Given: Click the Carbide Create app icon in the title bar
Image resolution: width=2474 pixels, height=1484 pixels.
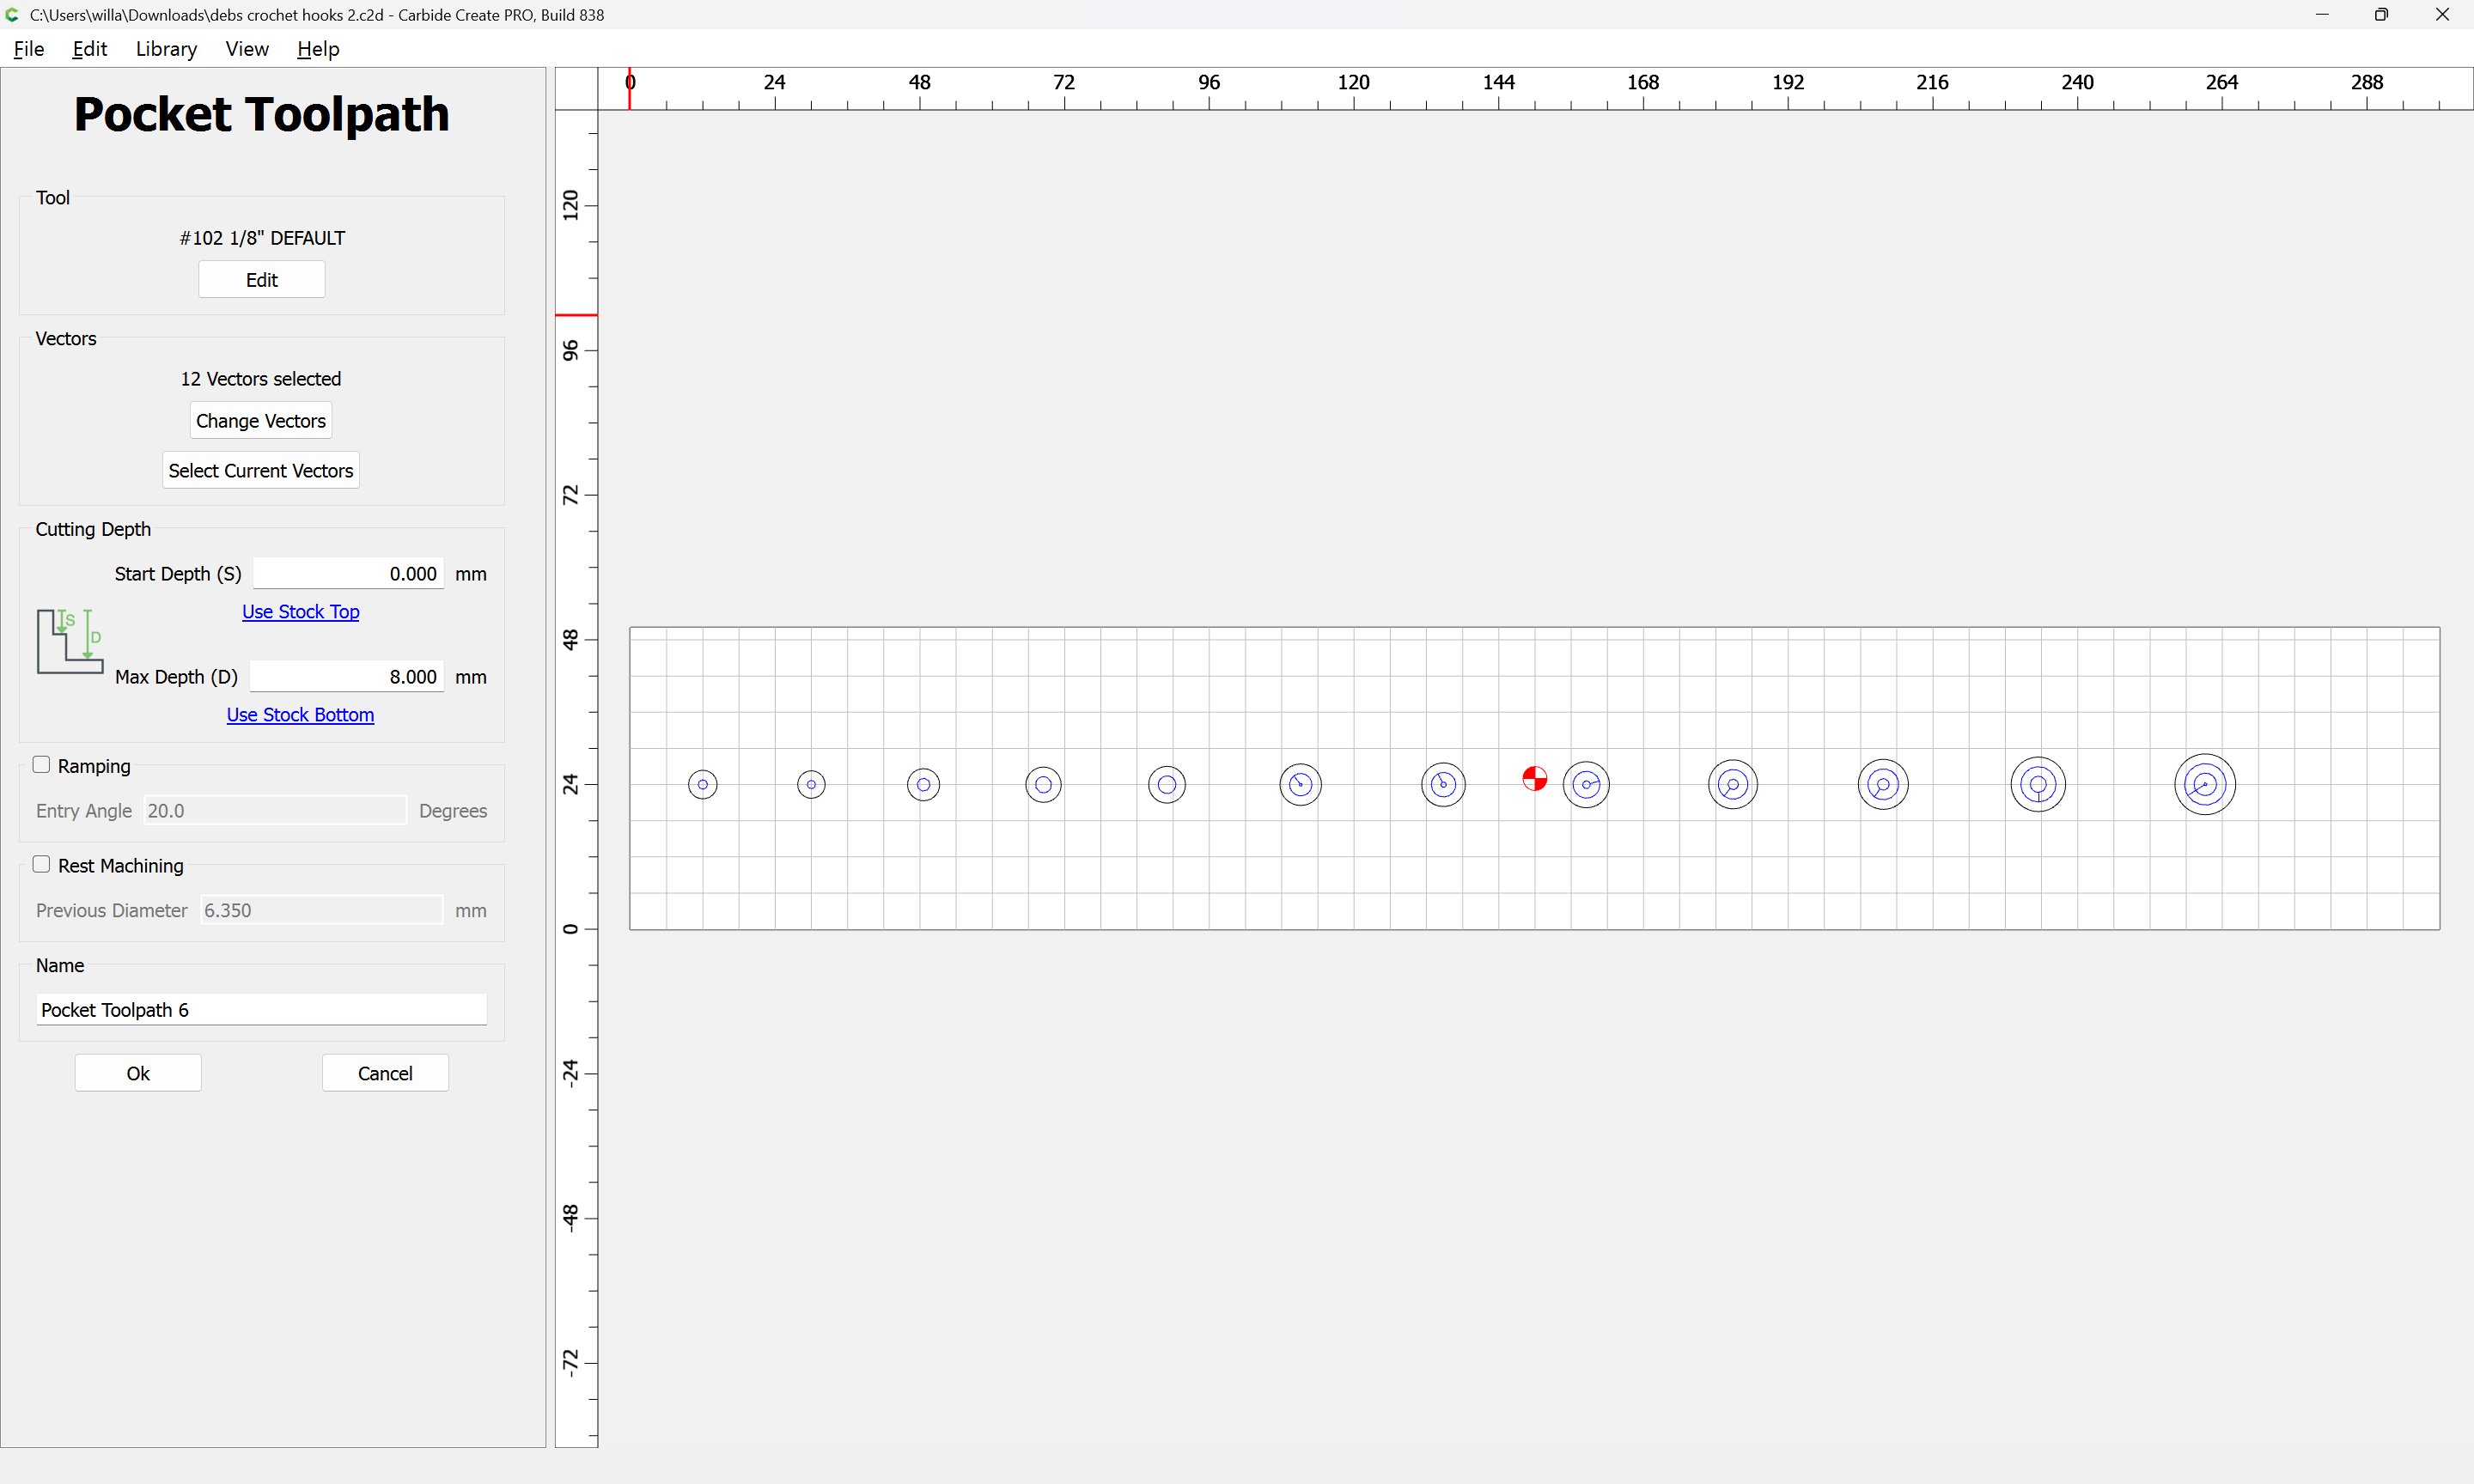Looking at the screenshot, I should 13,15.
